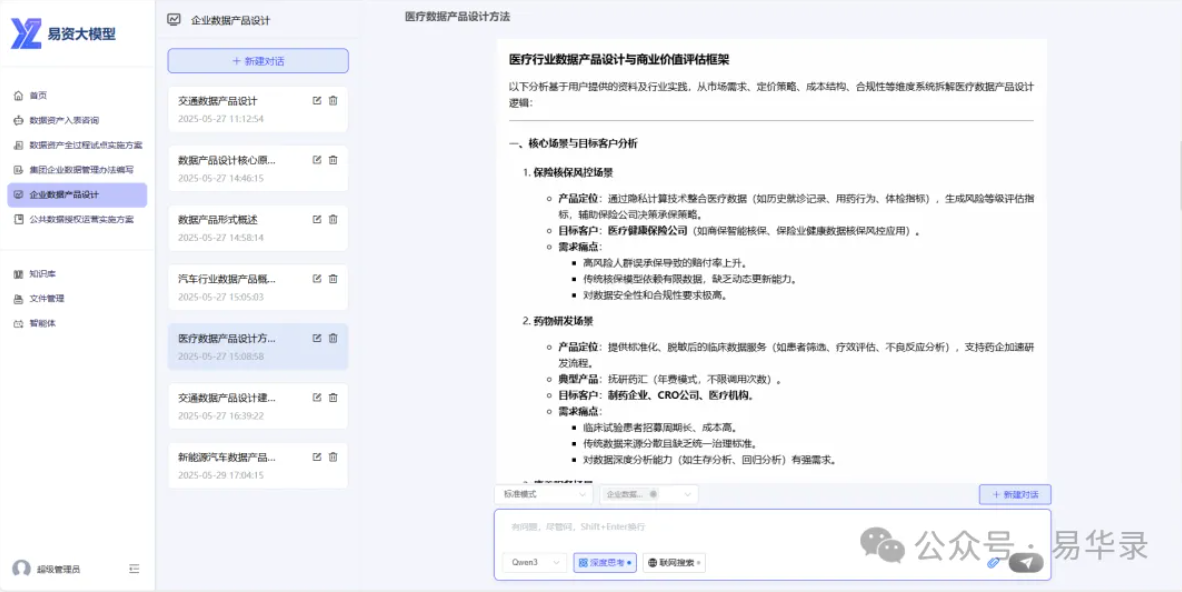Rename the 数据产品形式概述 conversation
This screenshot has width=1182, height=592.
pyautogui.click(x=317, y=219)
